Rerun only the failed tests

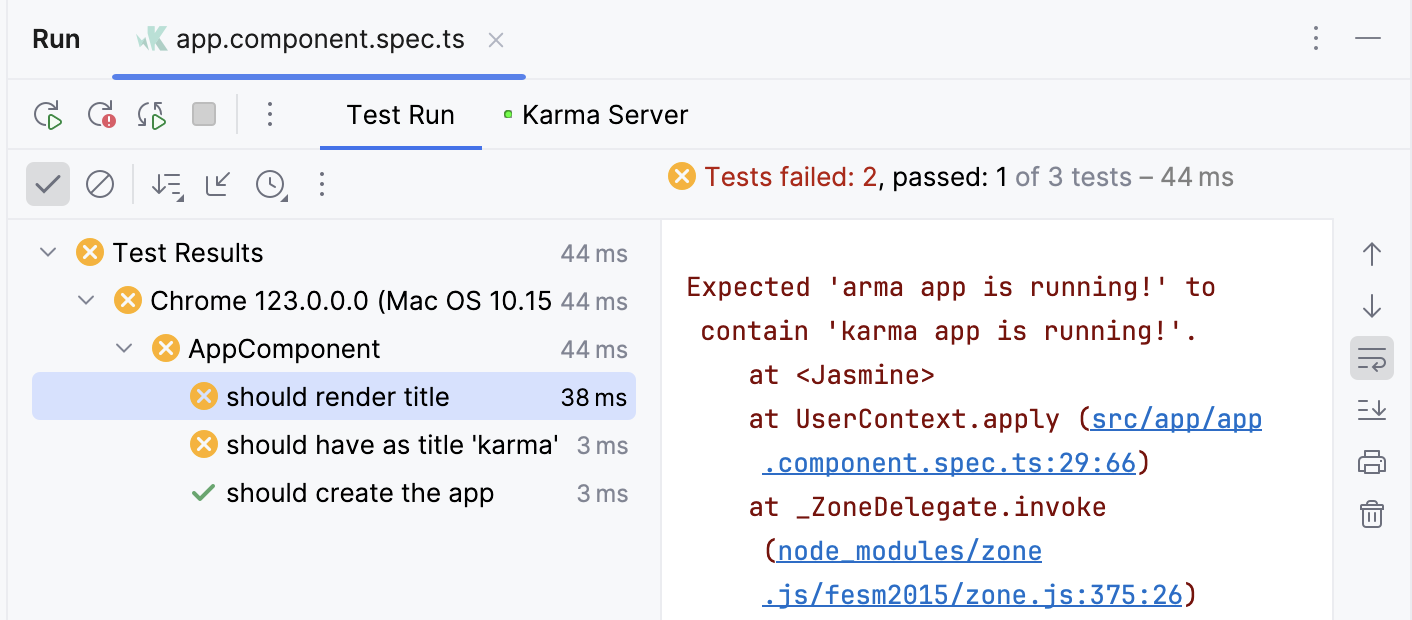100,114
